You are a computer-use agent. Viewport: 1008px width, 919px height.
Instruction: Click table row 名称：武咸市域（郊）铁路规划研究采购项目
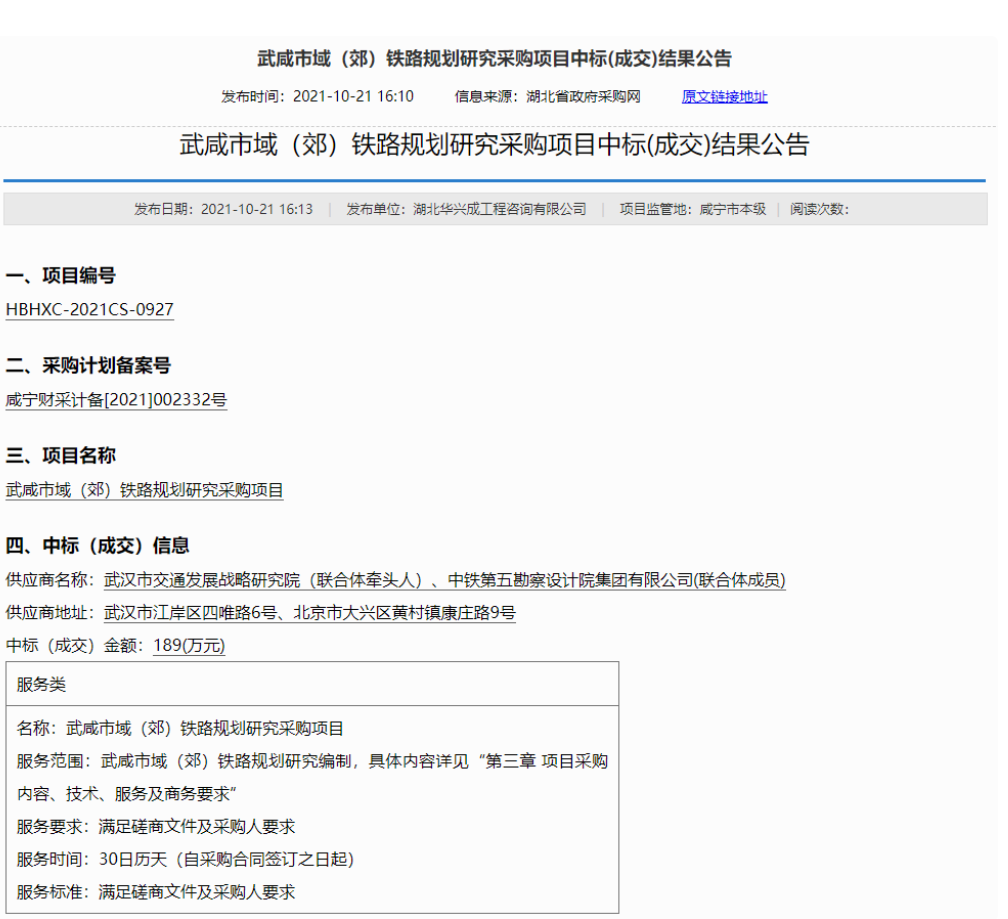(x=180, y=728)
